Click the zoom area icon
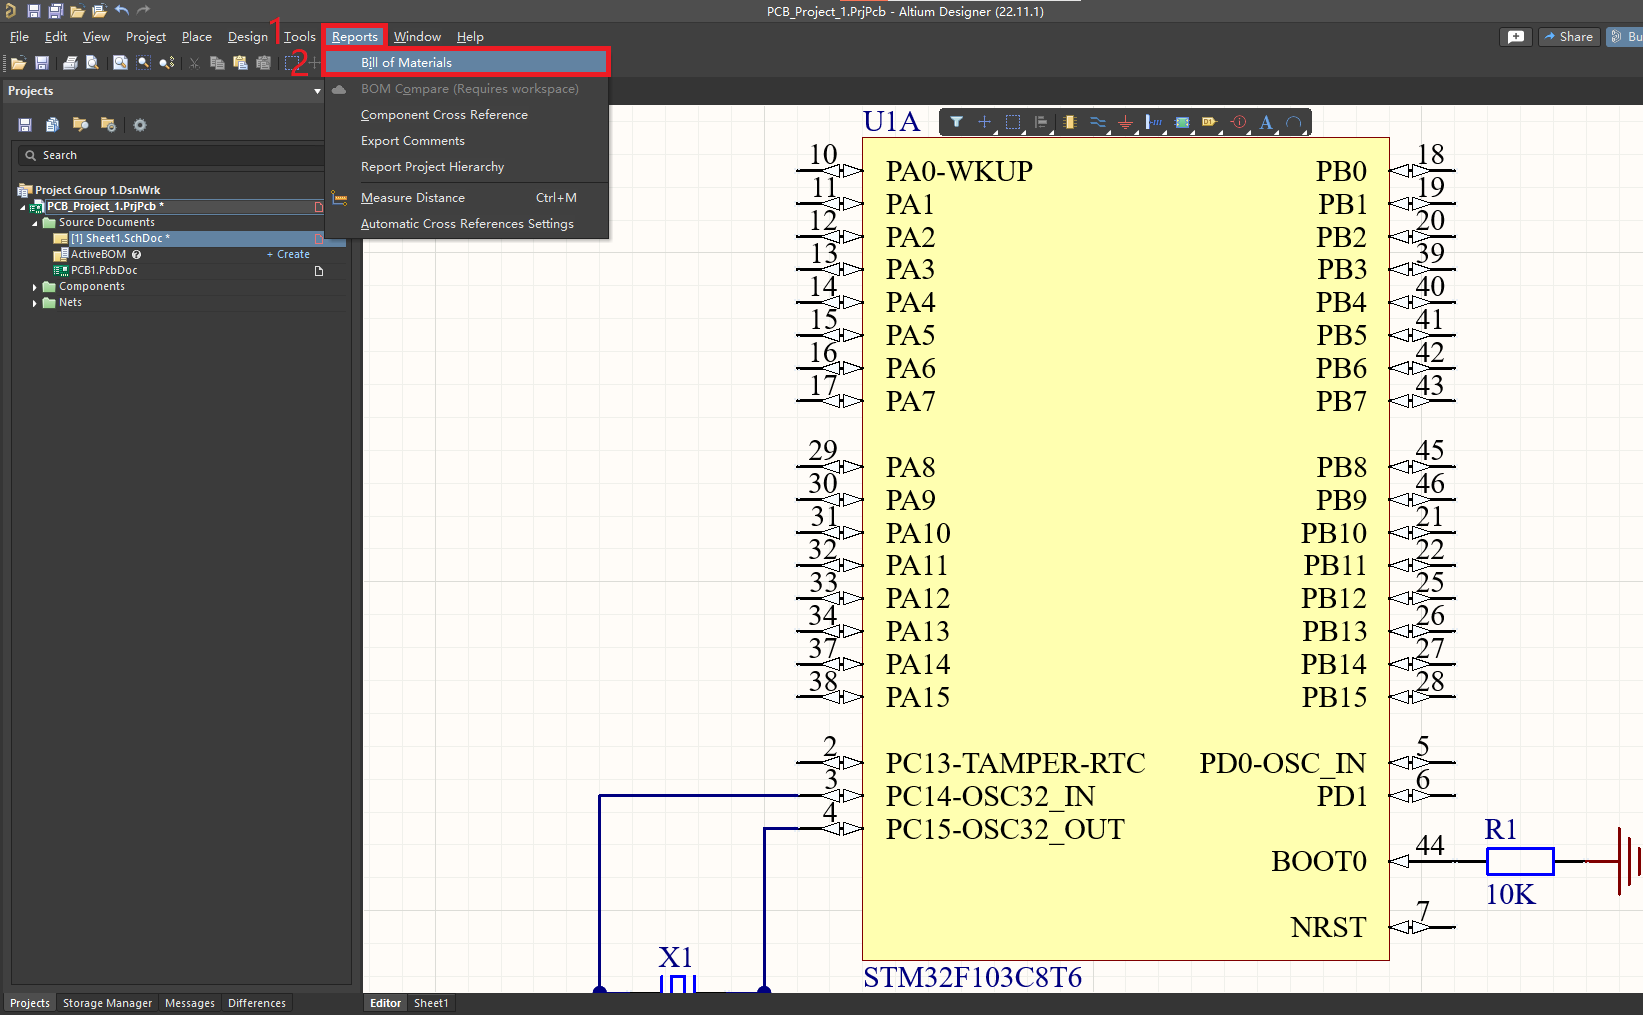1643x1015 pixels. click(x=144, y=62)
